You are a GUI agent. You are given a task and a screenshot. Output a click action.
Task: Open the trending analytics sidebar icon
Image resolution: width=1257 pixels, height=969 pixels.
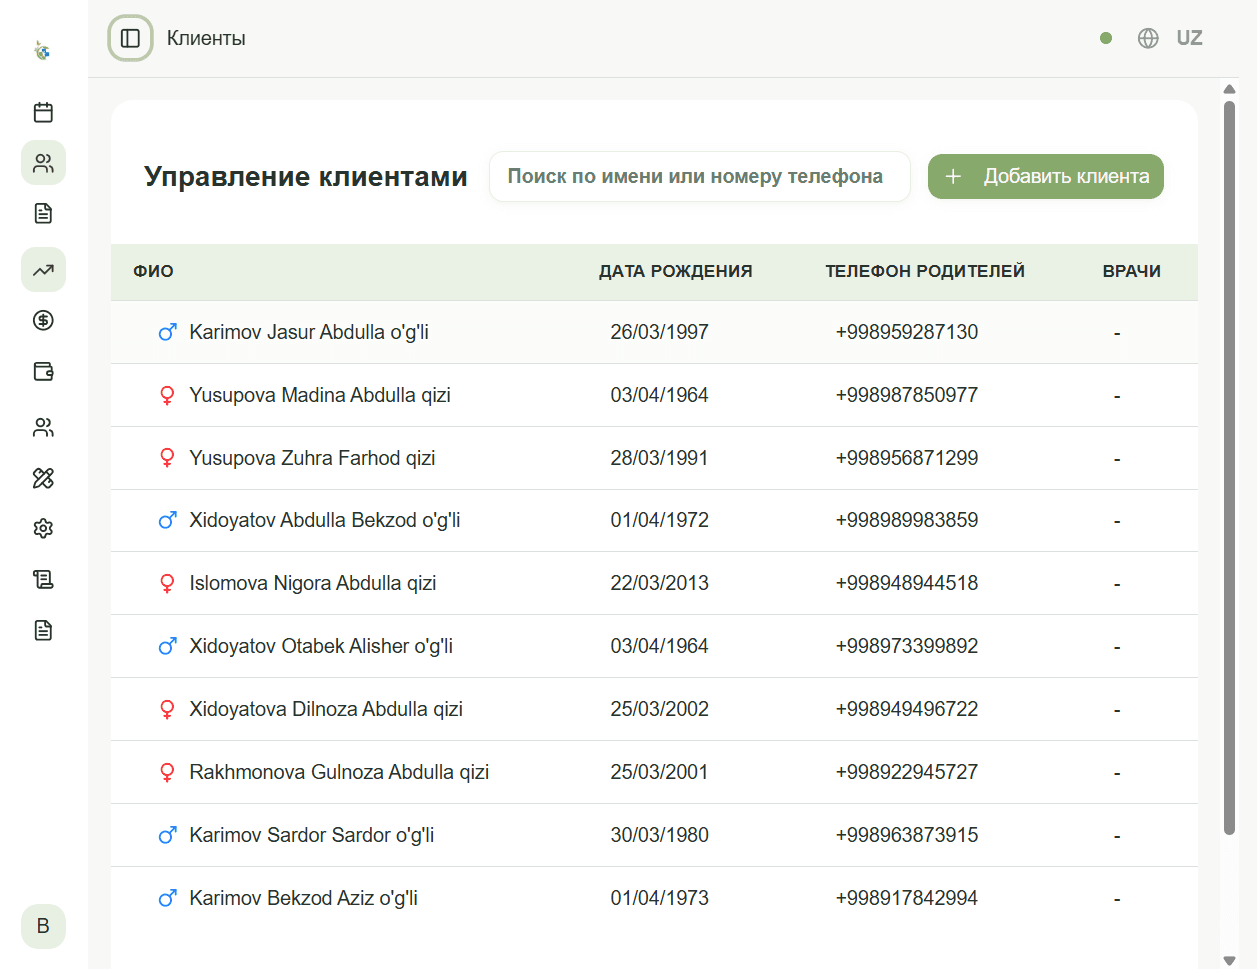pyautogui.click(x=43, y=270)
